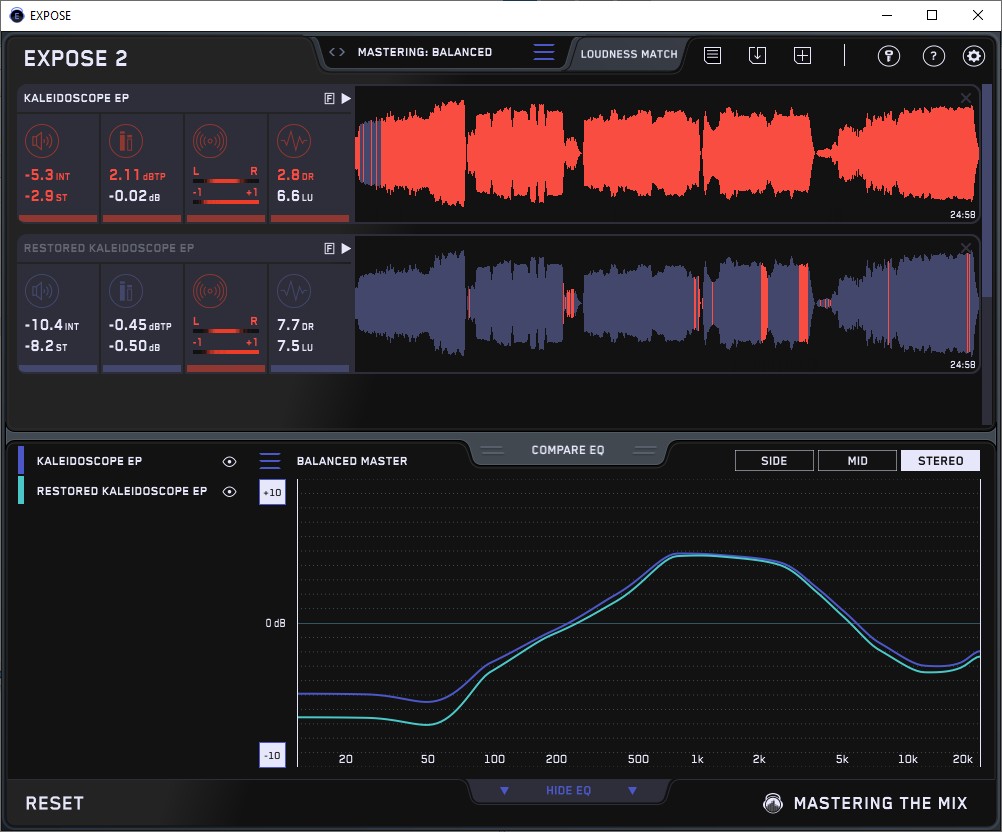The height and width of the screenshot is (832, 1002).
Task: Click the license key icon
Action: (888, 56)
